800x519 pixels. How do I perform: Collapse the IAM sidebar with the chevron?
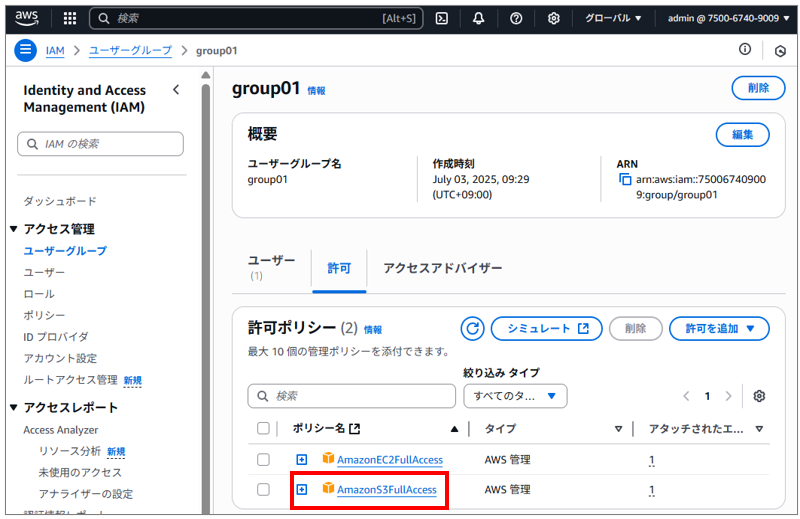tap(176, 90)
